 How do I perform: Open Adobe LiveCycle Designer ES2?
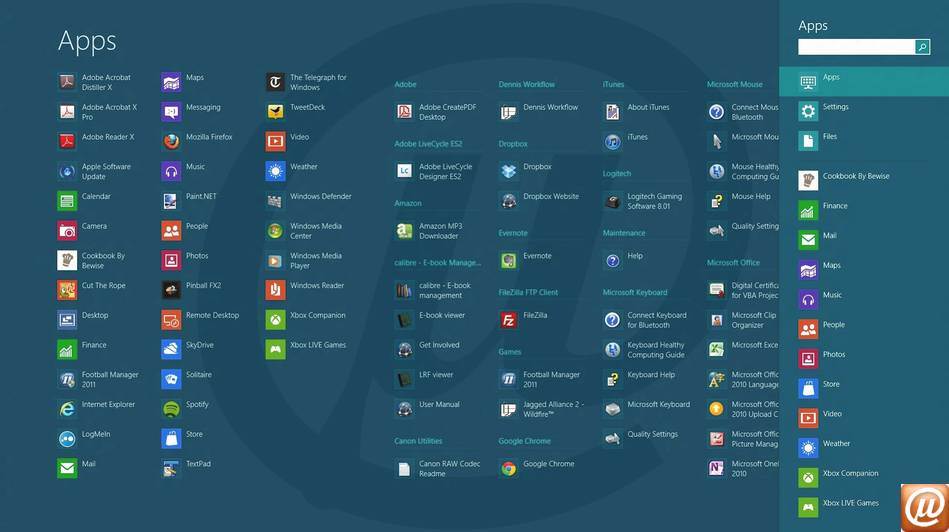pyautogui.click(x=434, y=171)
